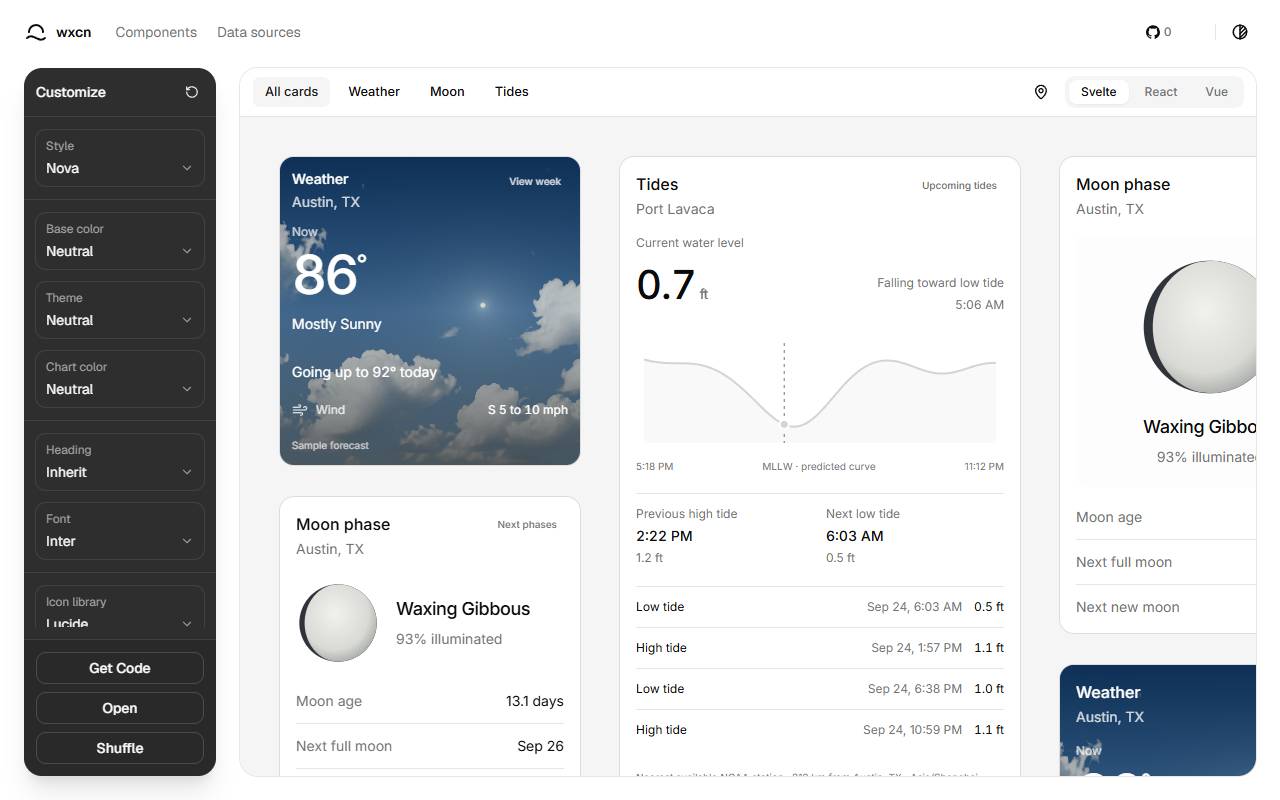
Task: Click the current-time marker on tide chart
Action: [784, 424]
